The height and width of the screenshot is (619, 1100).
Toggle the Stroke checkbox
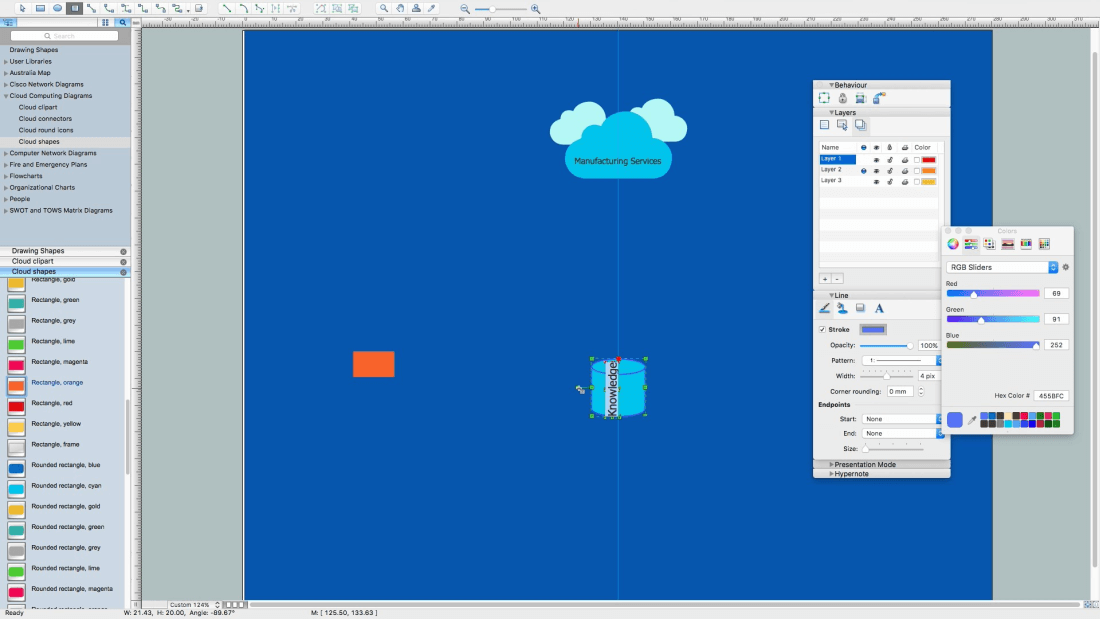823,329
